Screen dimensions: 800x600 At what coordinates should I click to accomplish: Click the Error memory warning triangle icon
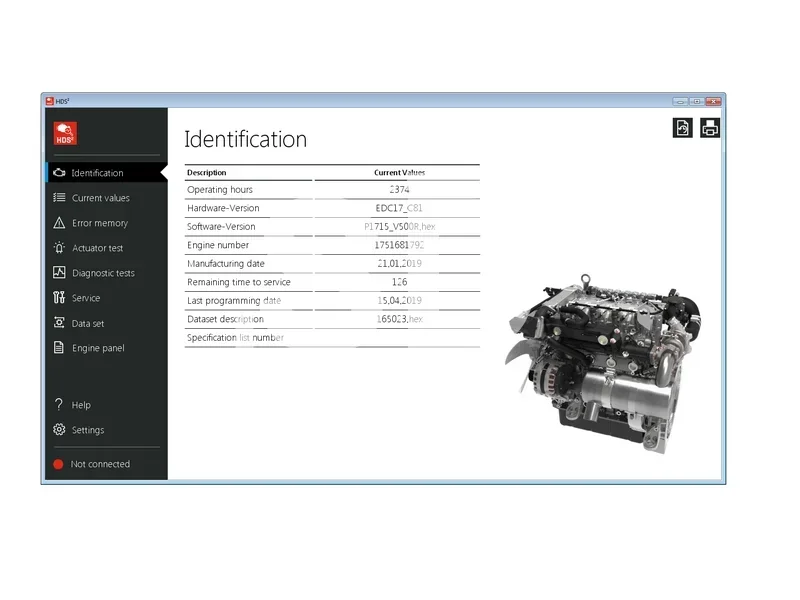58,222
